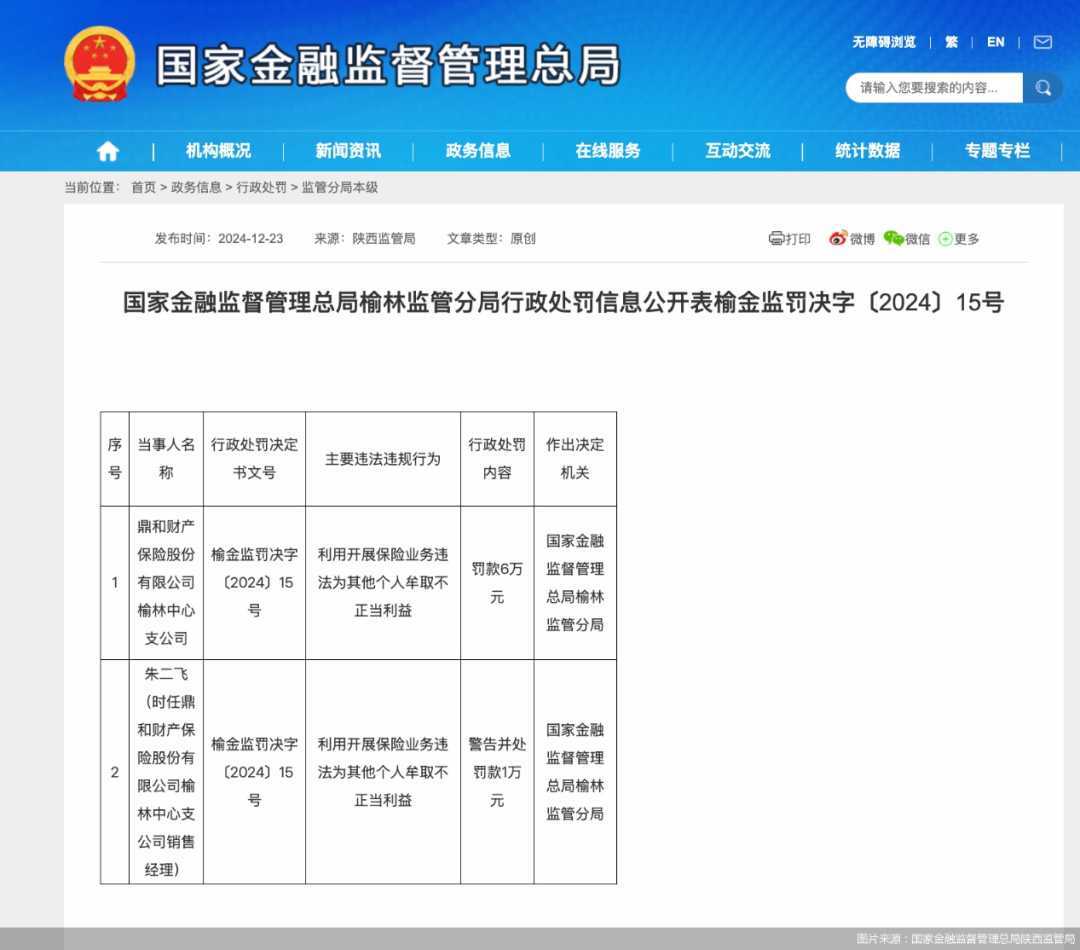1080x950 pixels.
Task: Open the home icon in navigation bar
Action: pyautogui.click(x=107, y=151)
